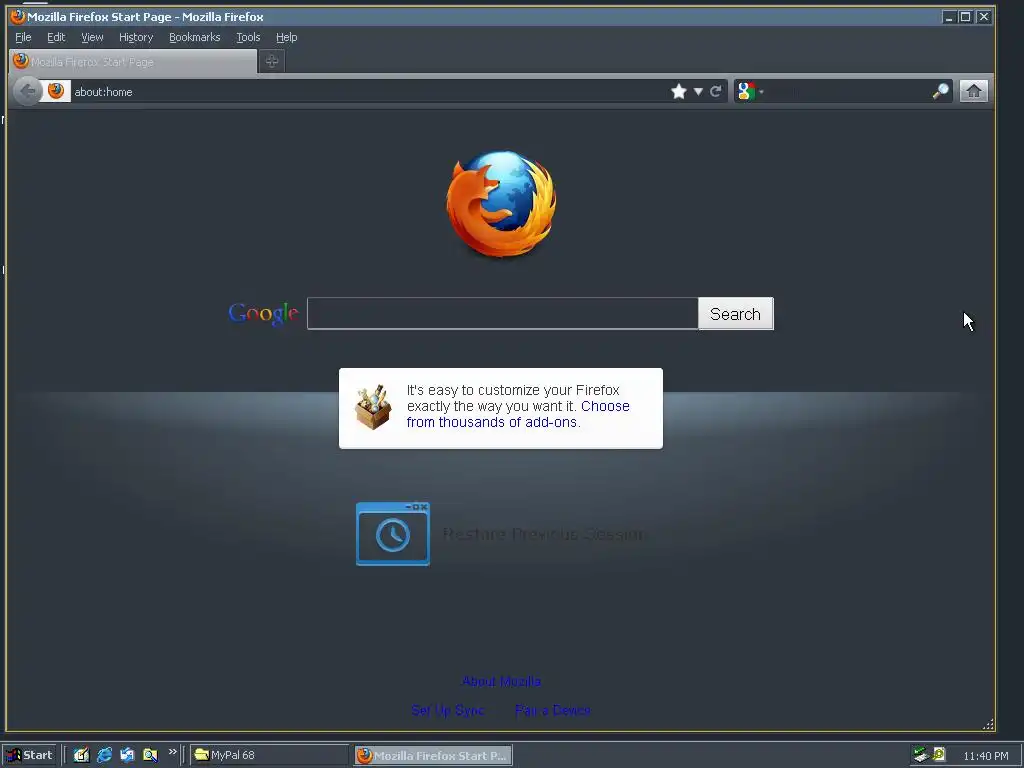Maximize the Firefox window
This screenshot has width=1024, height=768.
click(x=965, y=17)
